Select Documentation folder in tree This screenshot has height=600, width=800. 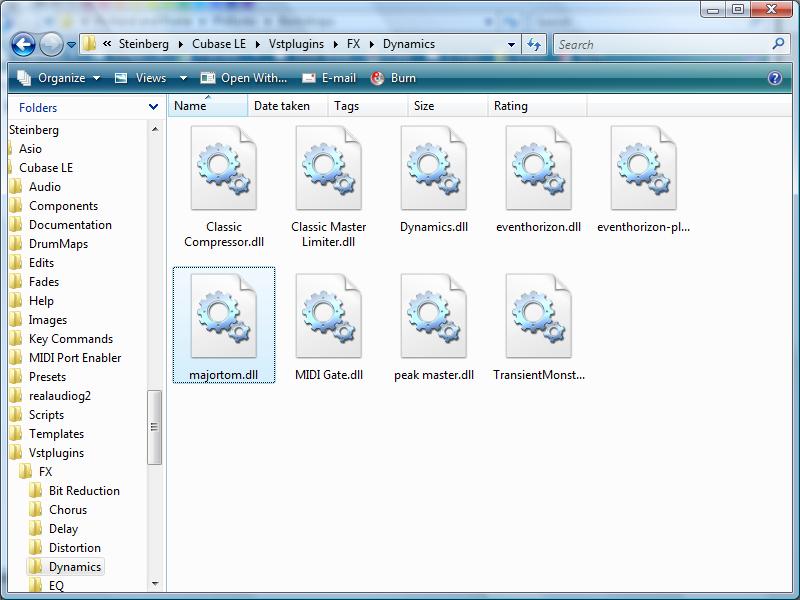(x=70, y=224)
